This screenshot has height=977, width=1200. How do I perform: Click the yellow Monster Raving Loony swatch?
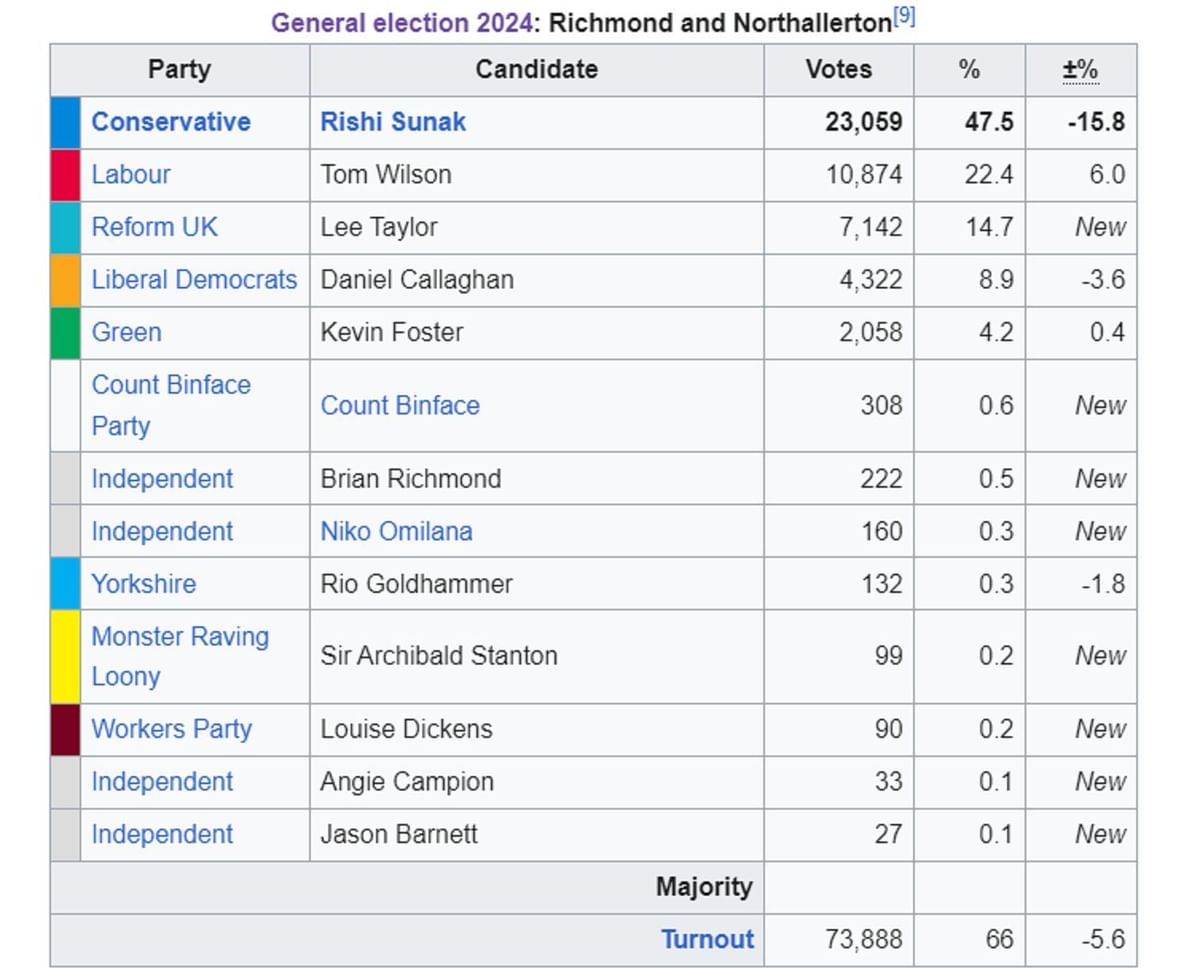(x=65, y=656)
